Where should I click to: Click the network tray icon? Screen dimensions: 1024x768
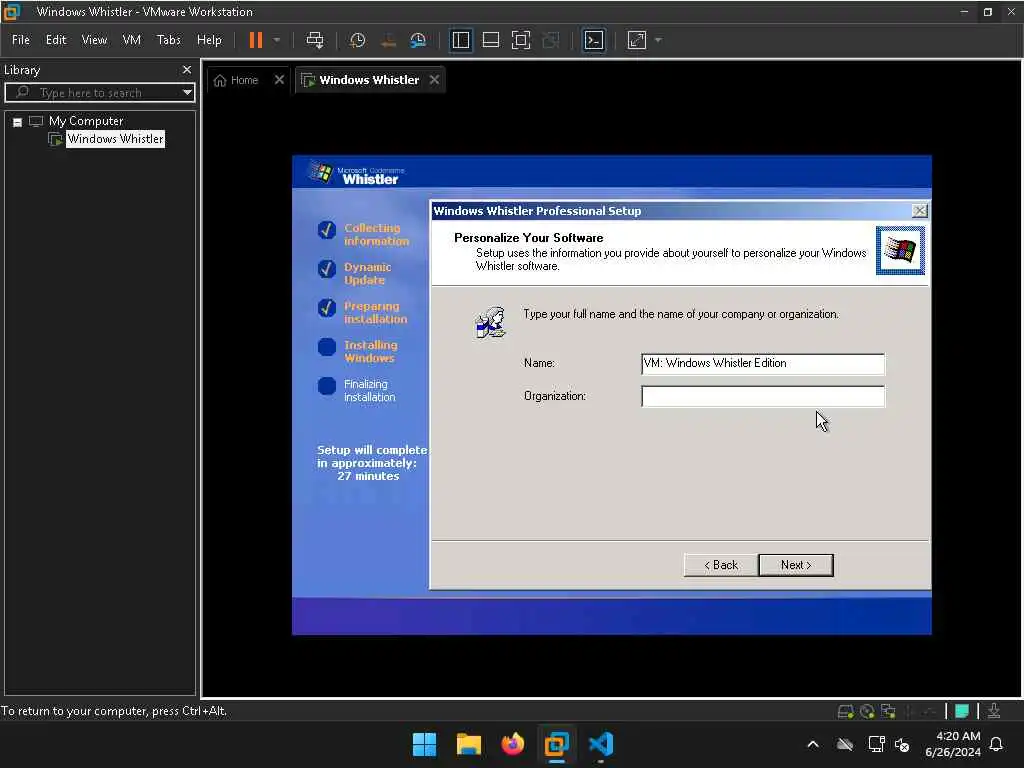click(876, 744)
